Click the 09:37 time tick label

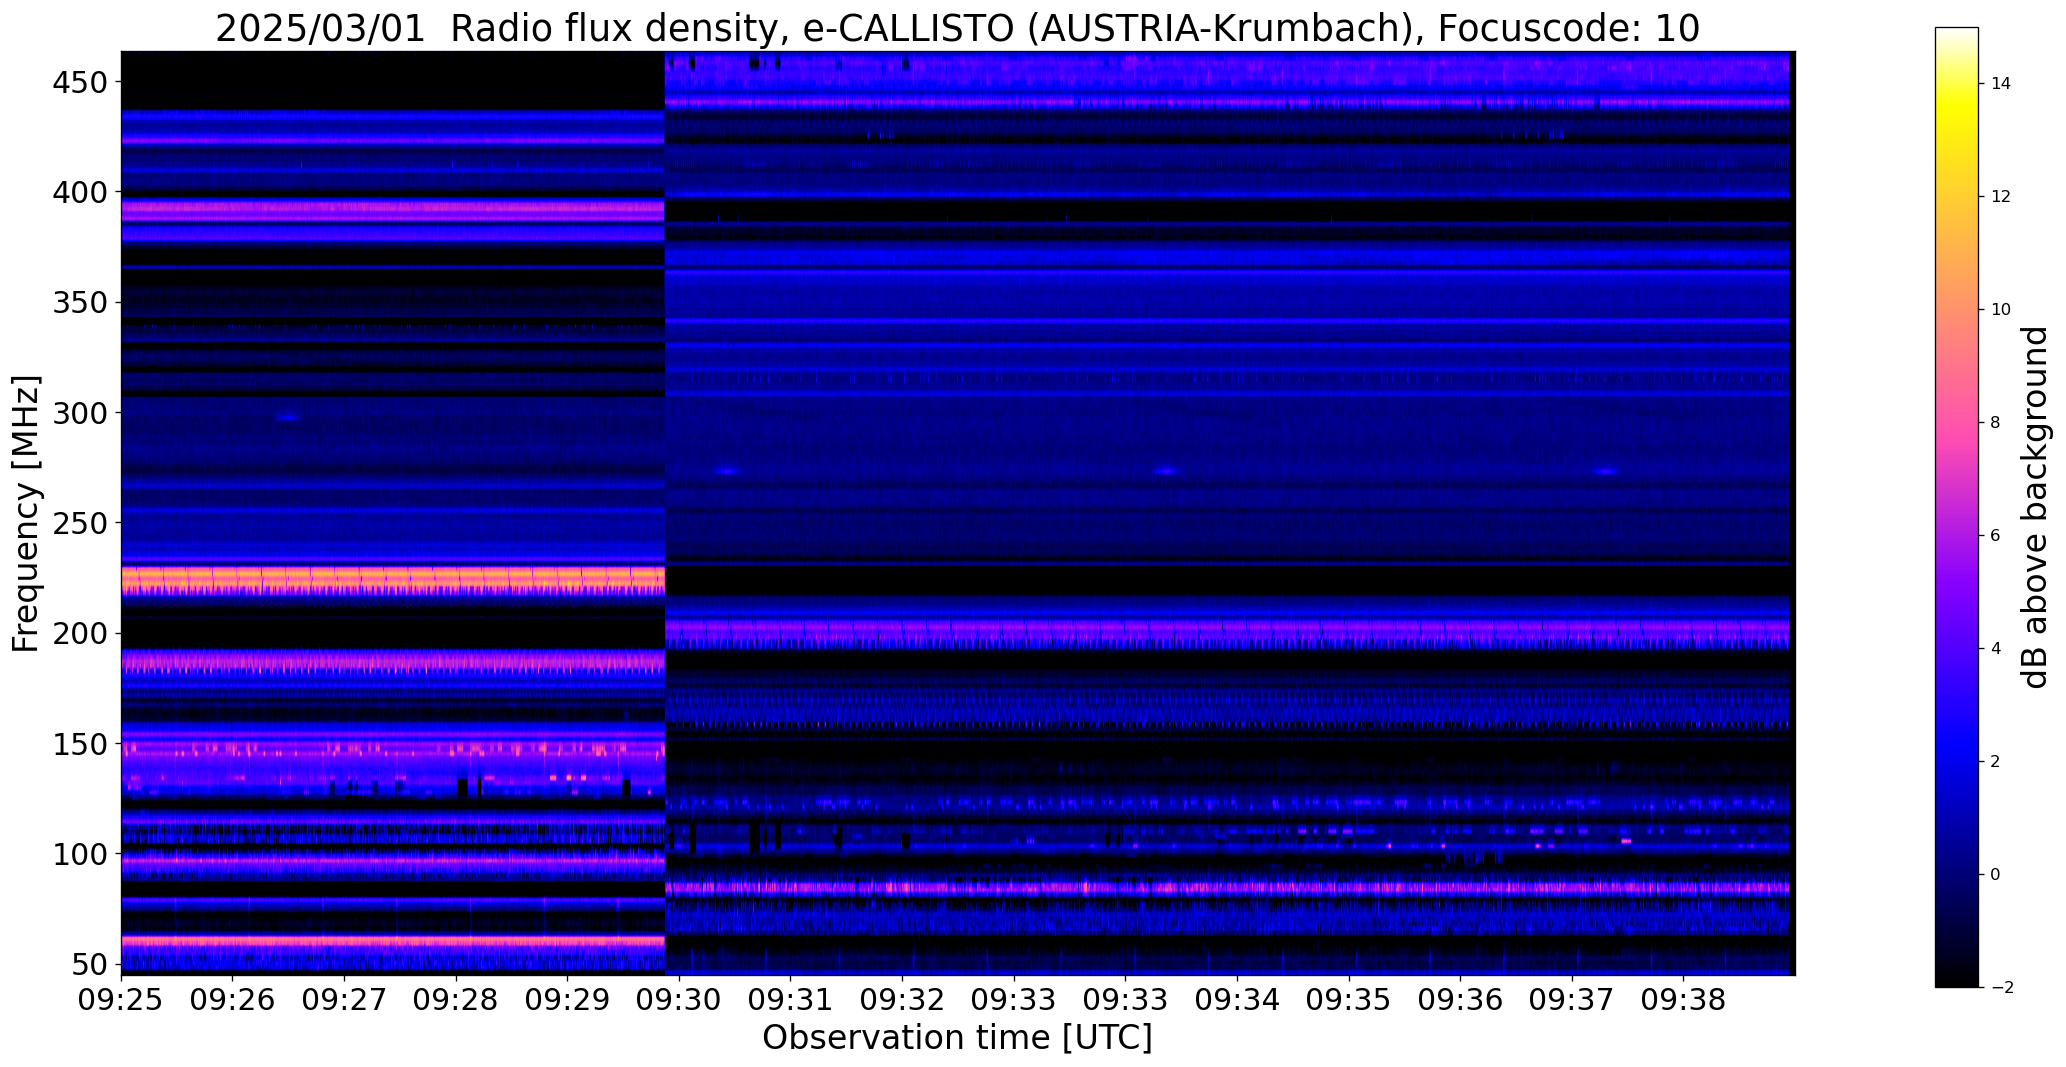pos(1573,1001)
